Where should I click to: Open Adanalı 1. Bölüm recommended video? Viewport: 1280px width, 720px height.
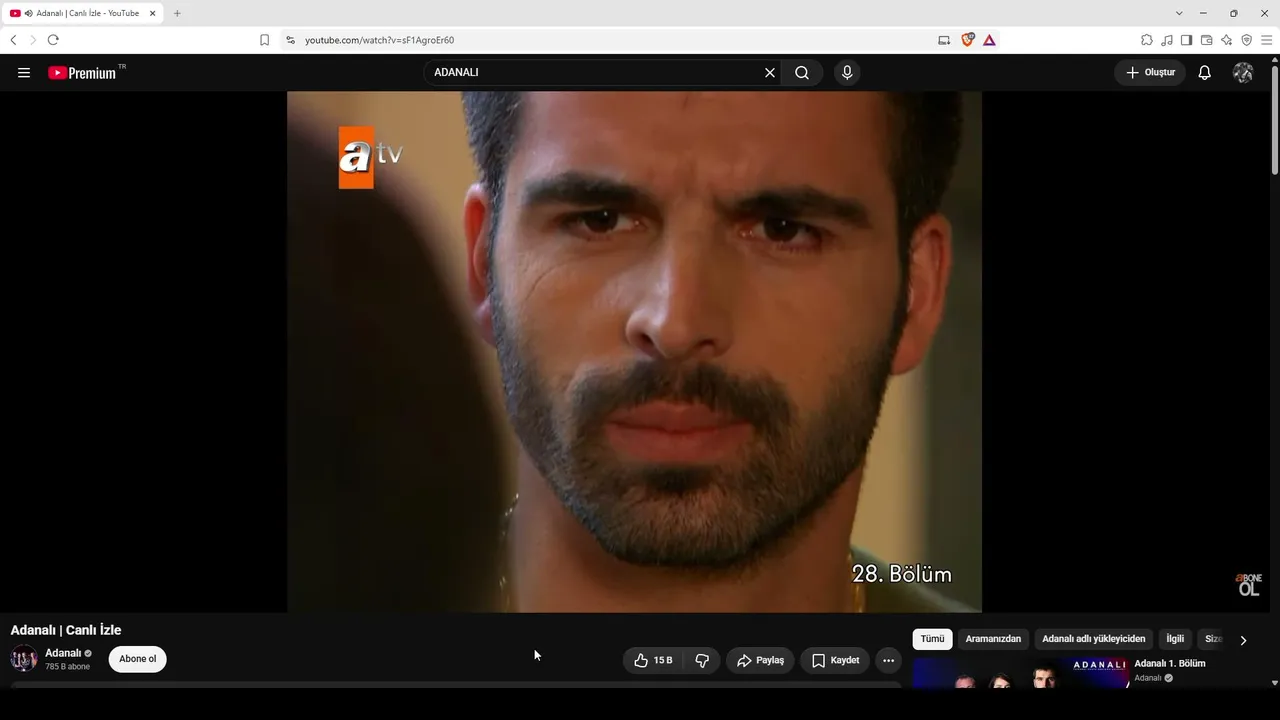pyautogui.click(x=1170, y=664)
